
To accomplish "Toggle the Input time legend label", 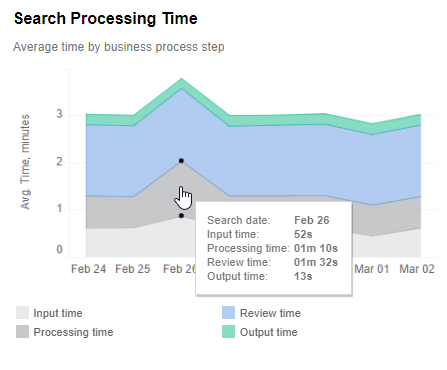I will pos(58,313).
